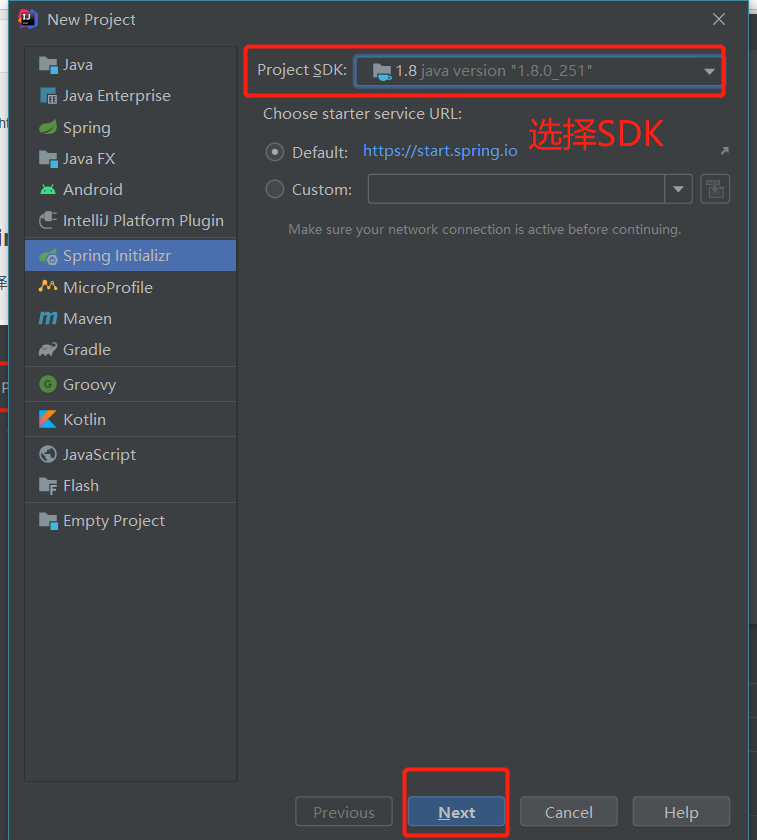Viewport: 757px width, 840px height.
Task: Click the green Android robot icon
Action: [x=48, y=190]
